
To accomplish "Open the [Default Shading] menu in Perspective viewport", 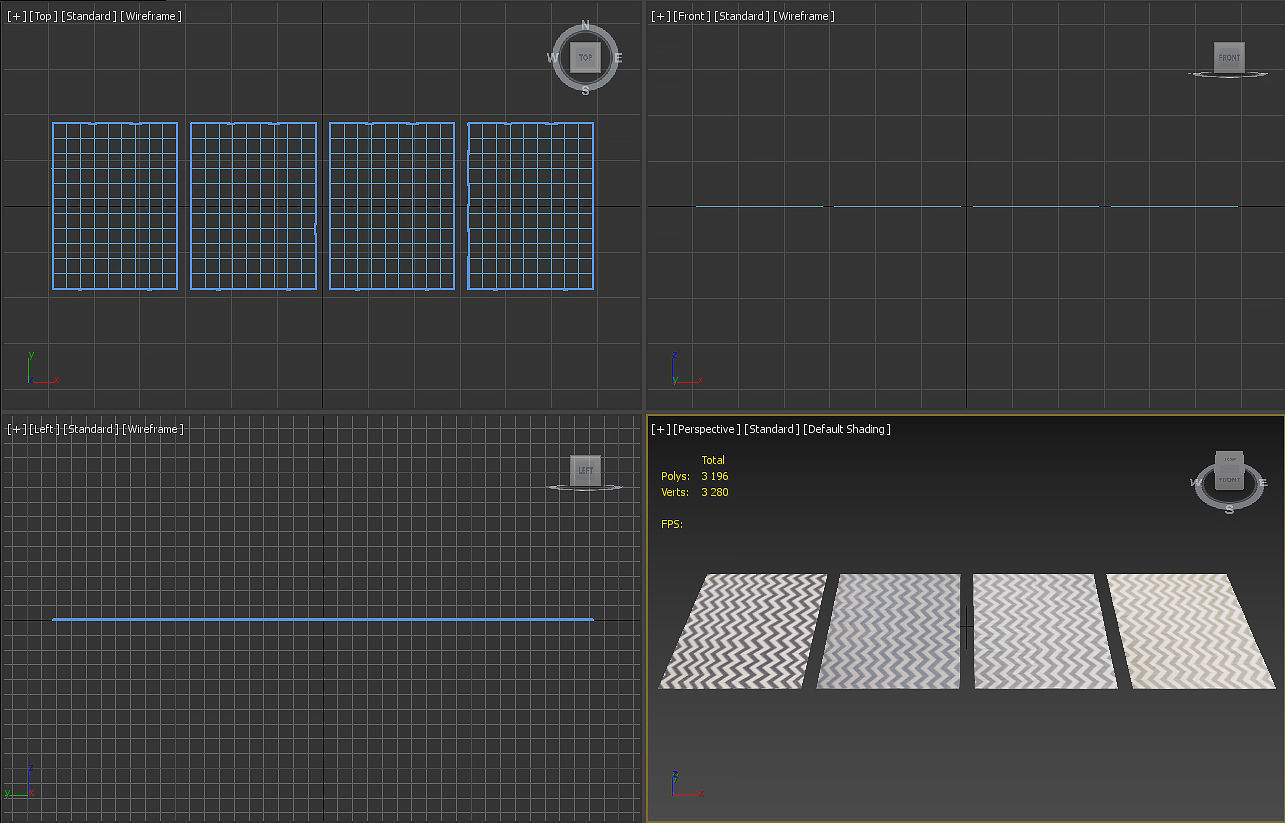I will (x=847, y=429).
